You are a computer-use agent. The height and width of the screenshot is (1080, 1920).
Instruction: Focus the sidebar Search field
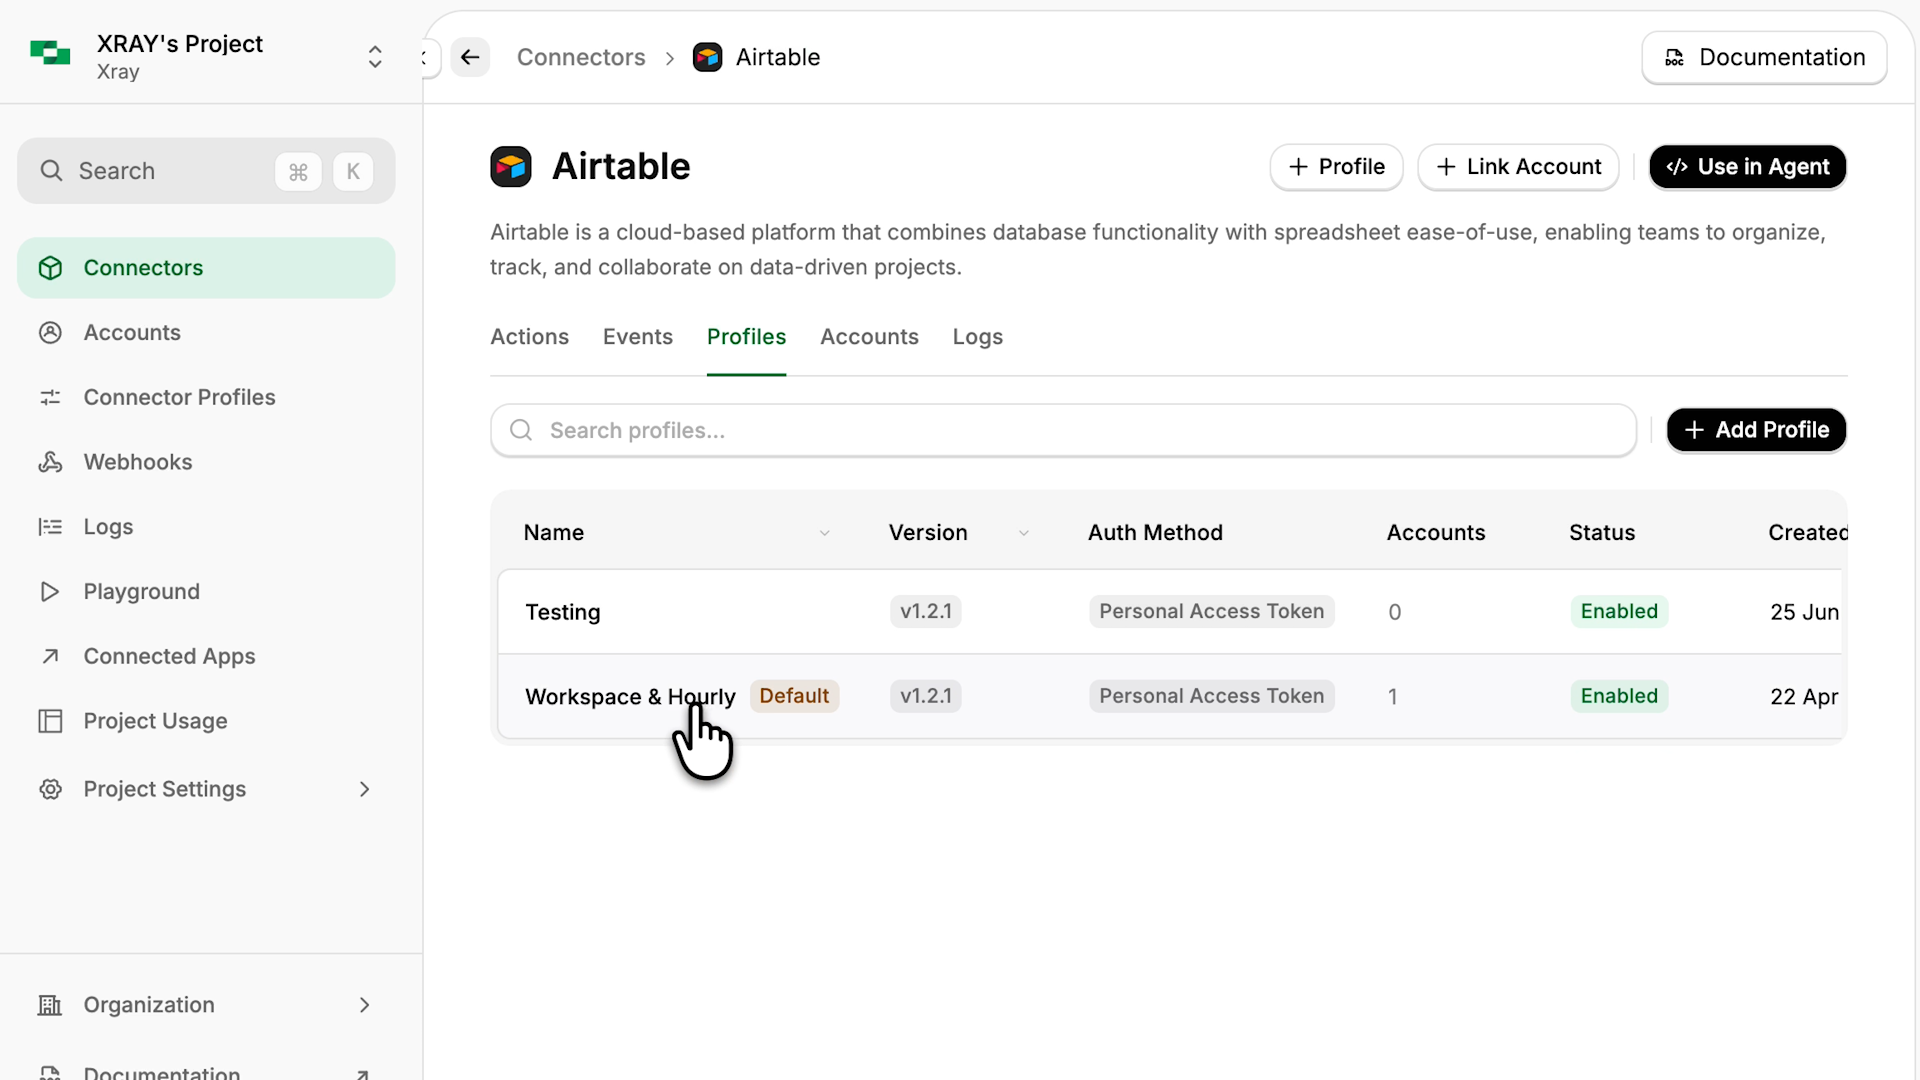pos(206,171)
